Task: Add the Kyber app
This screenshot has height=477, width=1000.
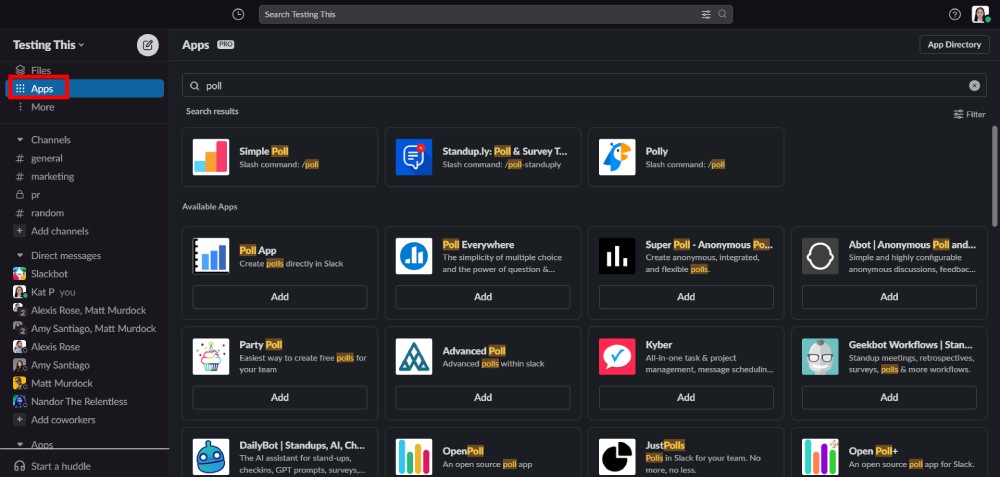Action: point(686,397)
